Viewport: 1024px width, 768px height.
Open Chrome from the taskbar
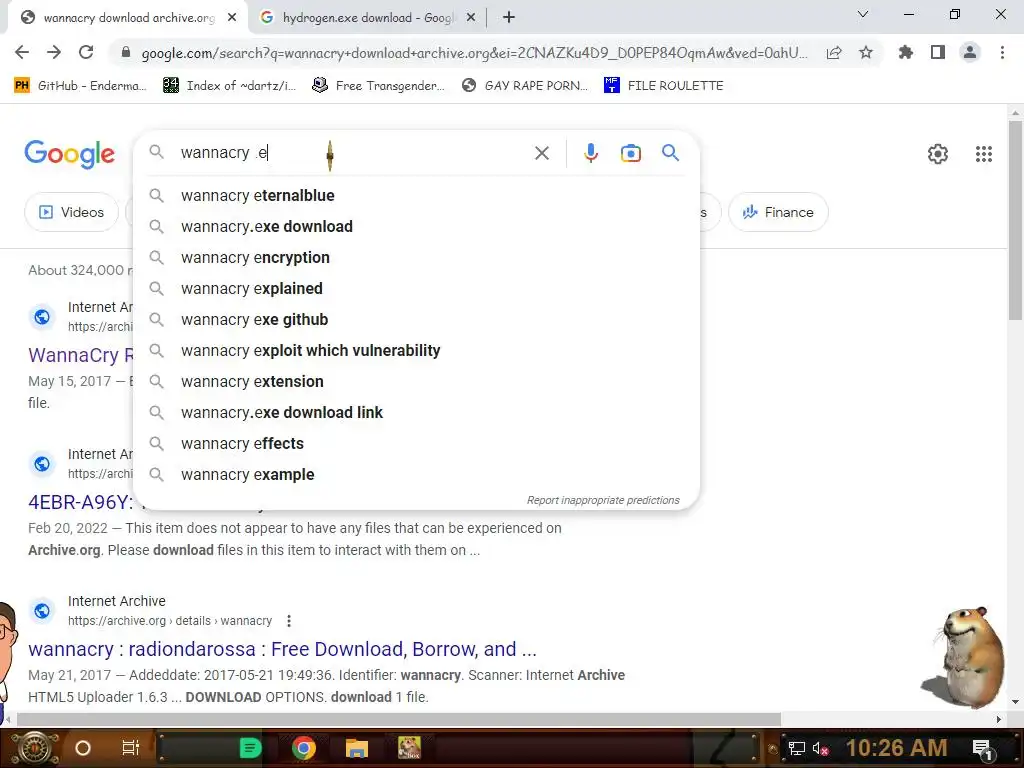point(304,748)
